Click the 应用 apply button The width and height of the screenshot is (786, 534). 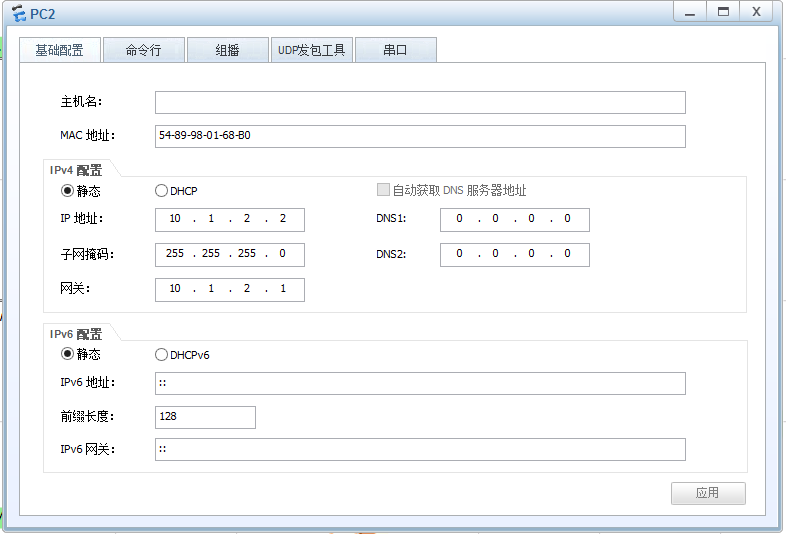pos(708,493)
